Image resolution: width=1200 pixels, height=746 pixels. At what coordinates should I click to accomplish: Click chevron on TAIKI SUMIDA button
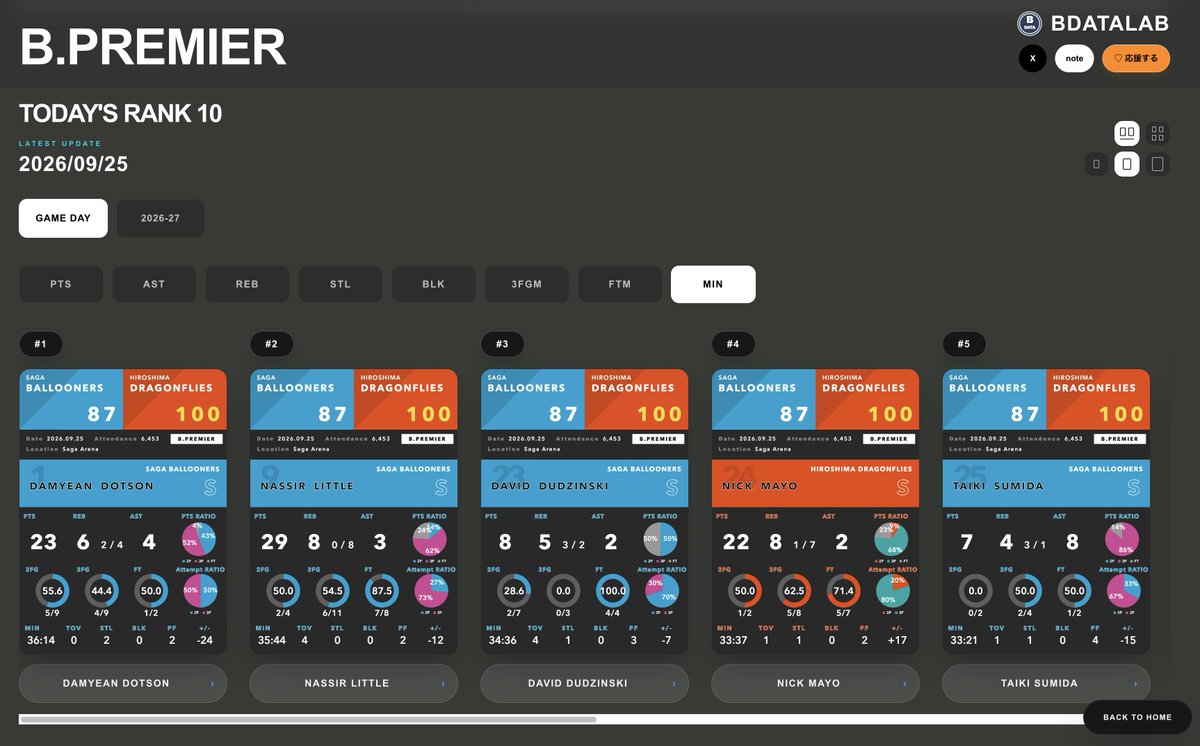1135,684
